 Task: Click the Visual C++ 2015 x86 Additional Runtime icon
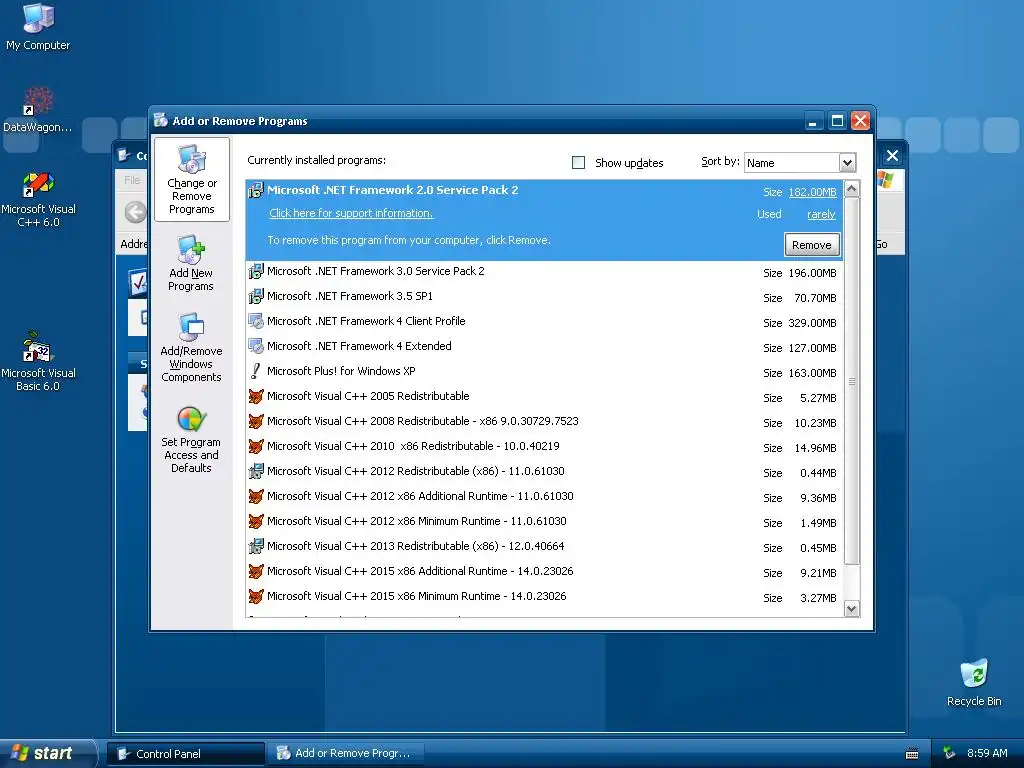(x=256, y=571)
